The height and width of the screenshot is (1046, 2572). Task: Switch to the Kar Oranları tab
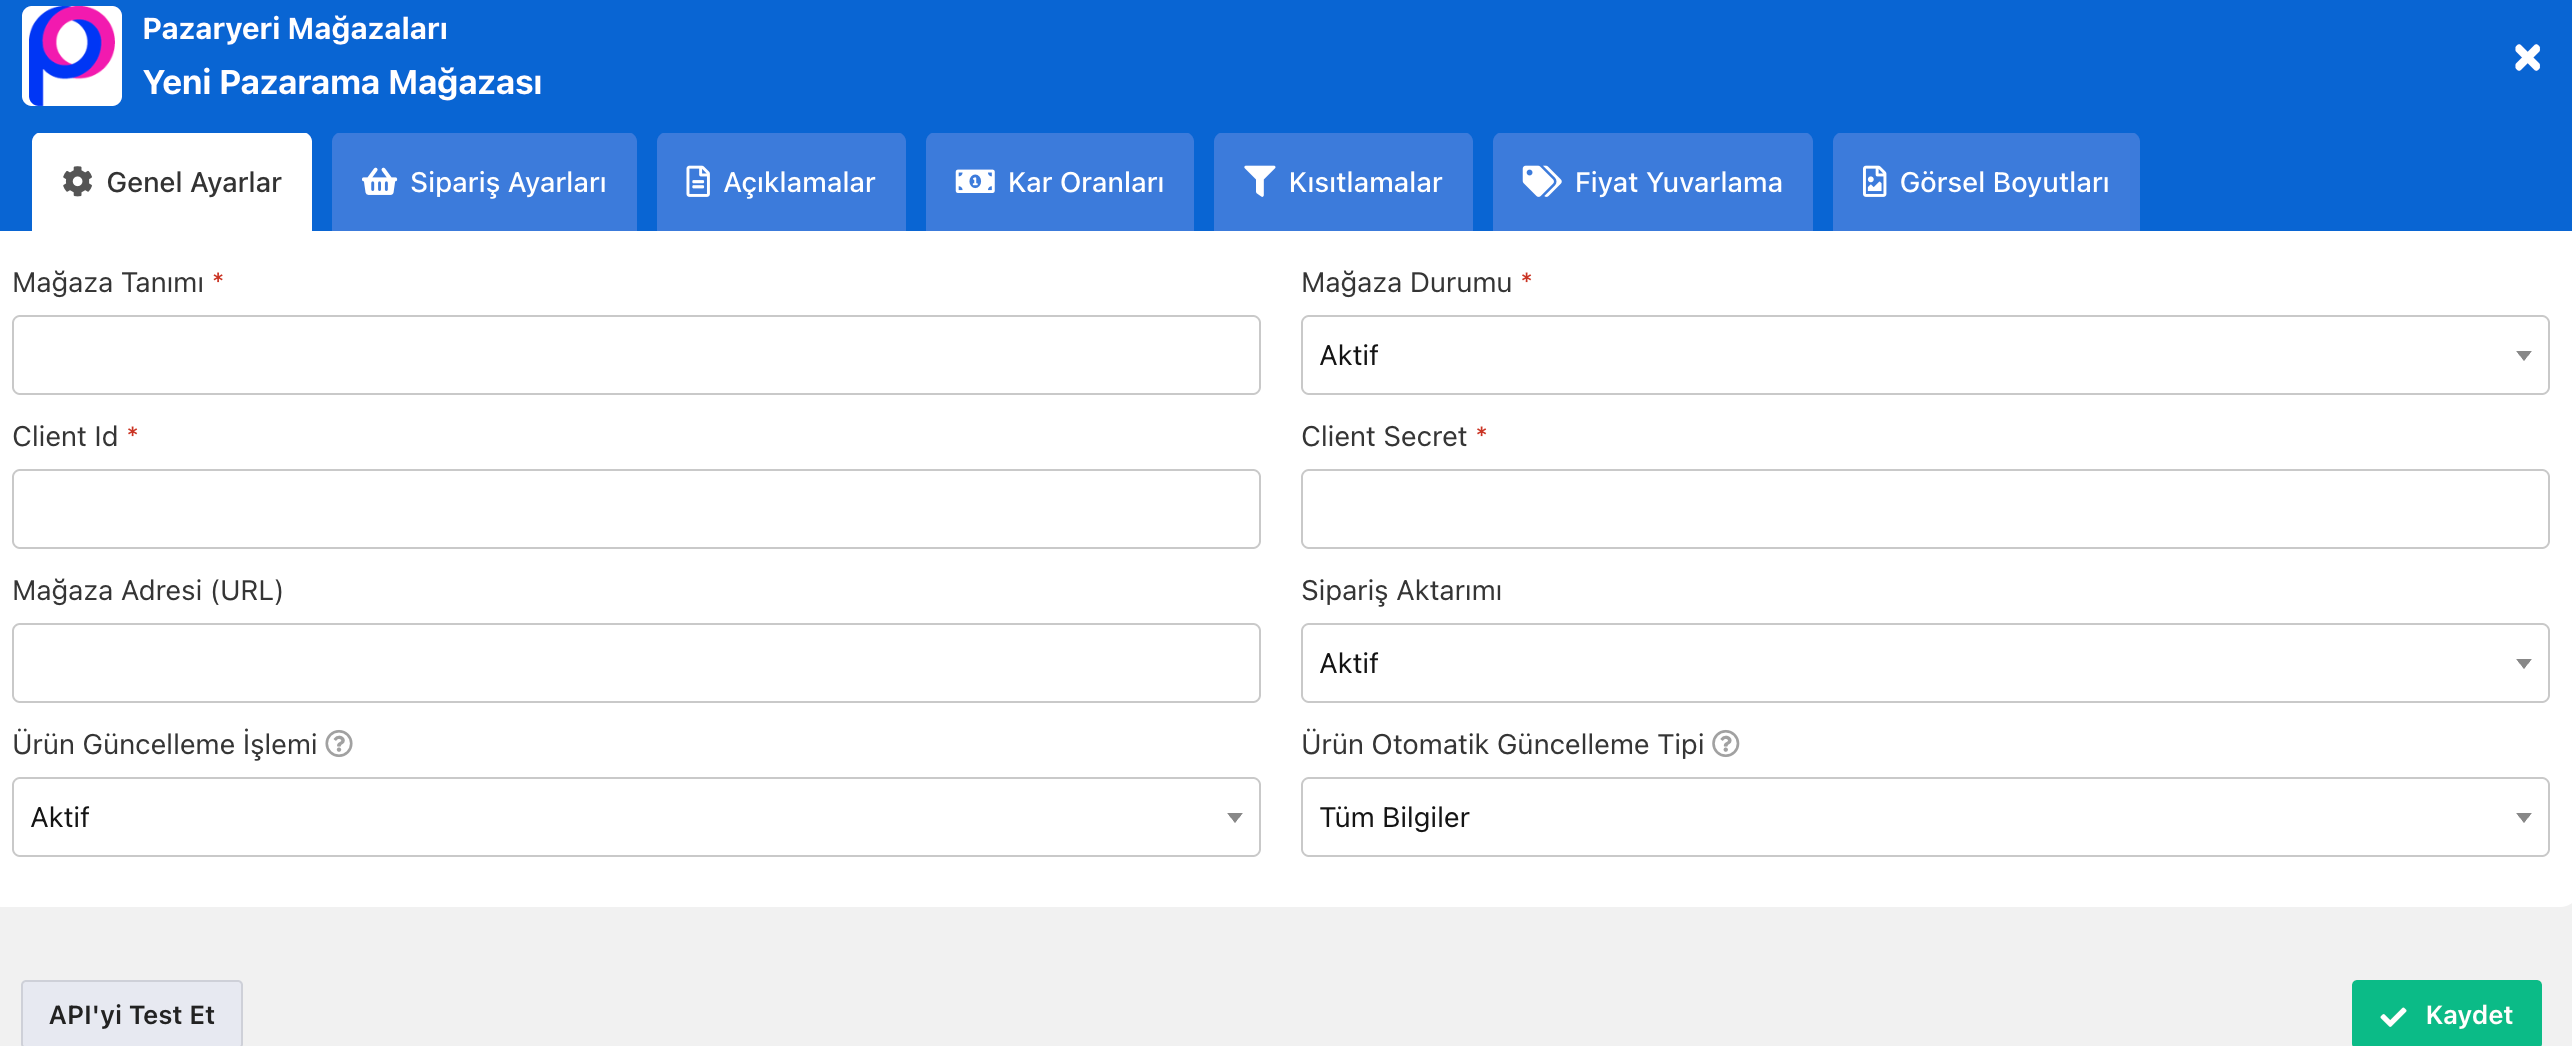(x=1059, y=182)
